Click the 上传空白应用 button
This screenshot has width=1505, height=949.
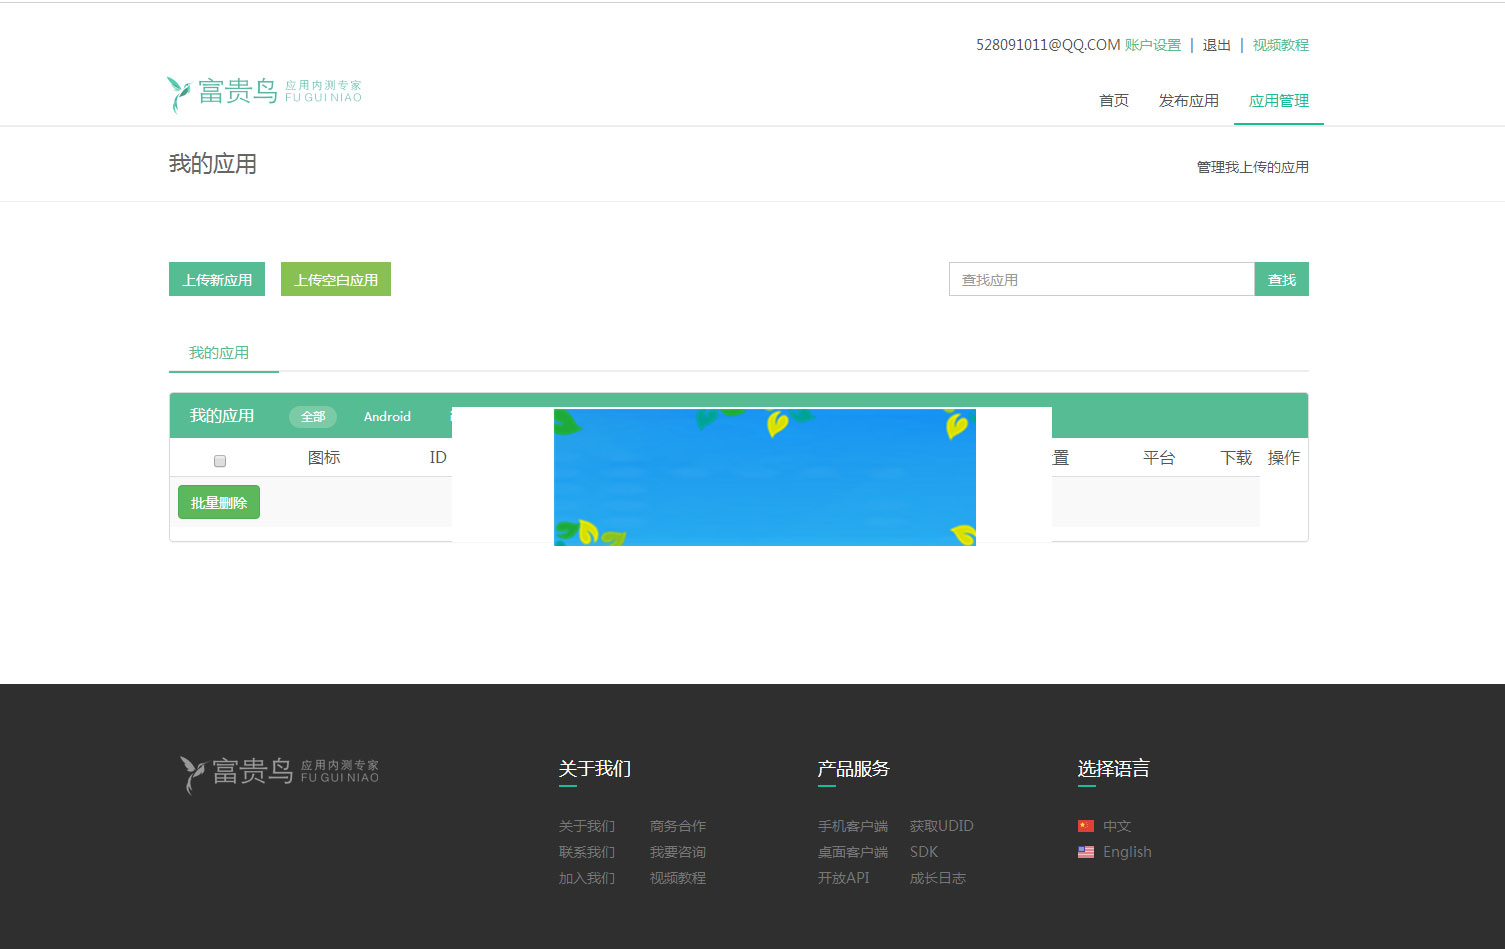[335, 279]
